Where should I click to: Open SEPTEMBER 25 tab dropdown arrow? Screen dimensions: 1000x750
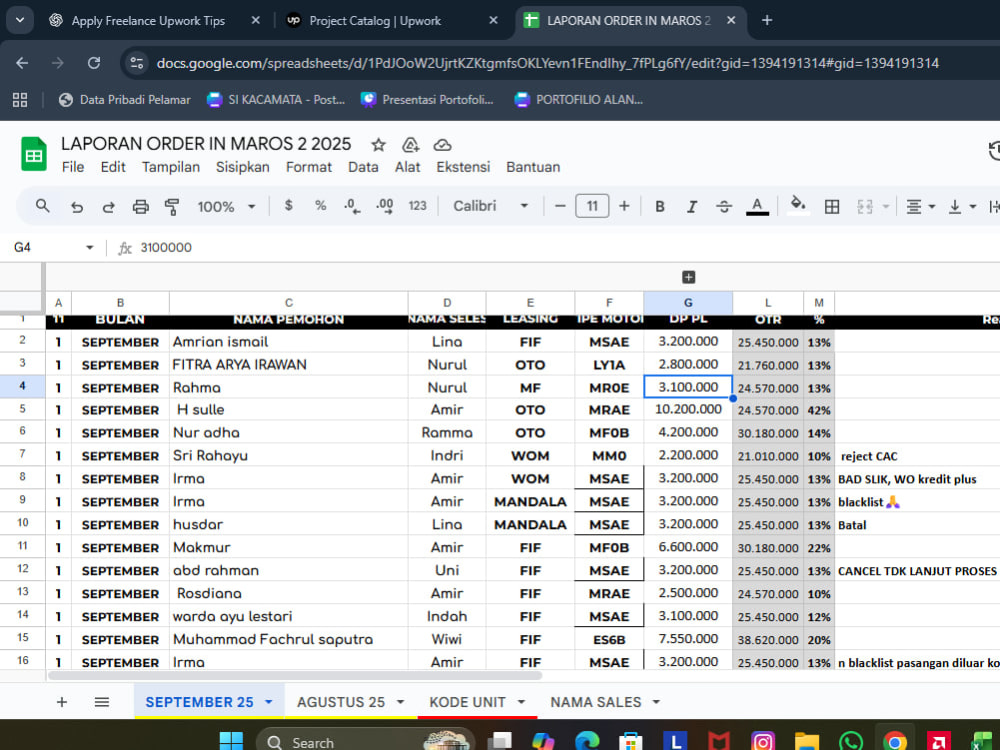point(268,702)
